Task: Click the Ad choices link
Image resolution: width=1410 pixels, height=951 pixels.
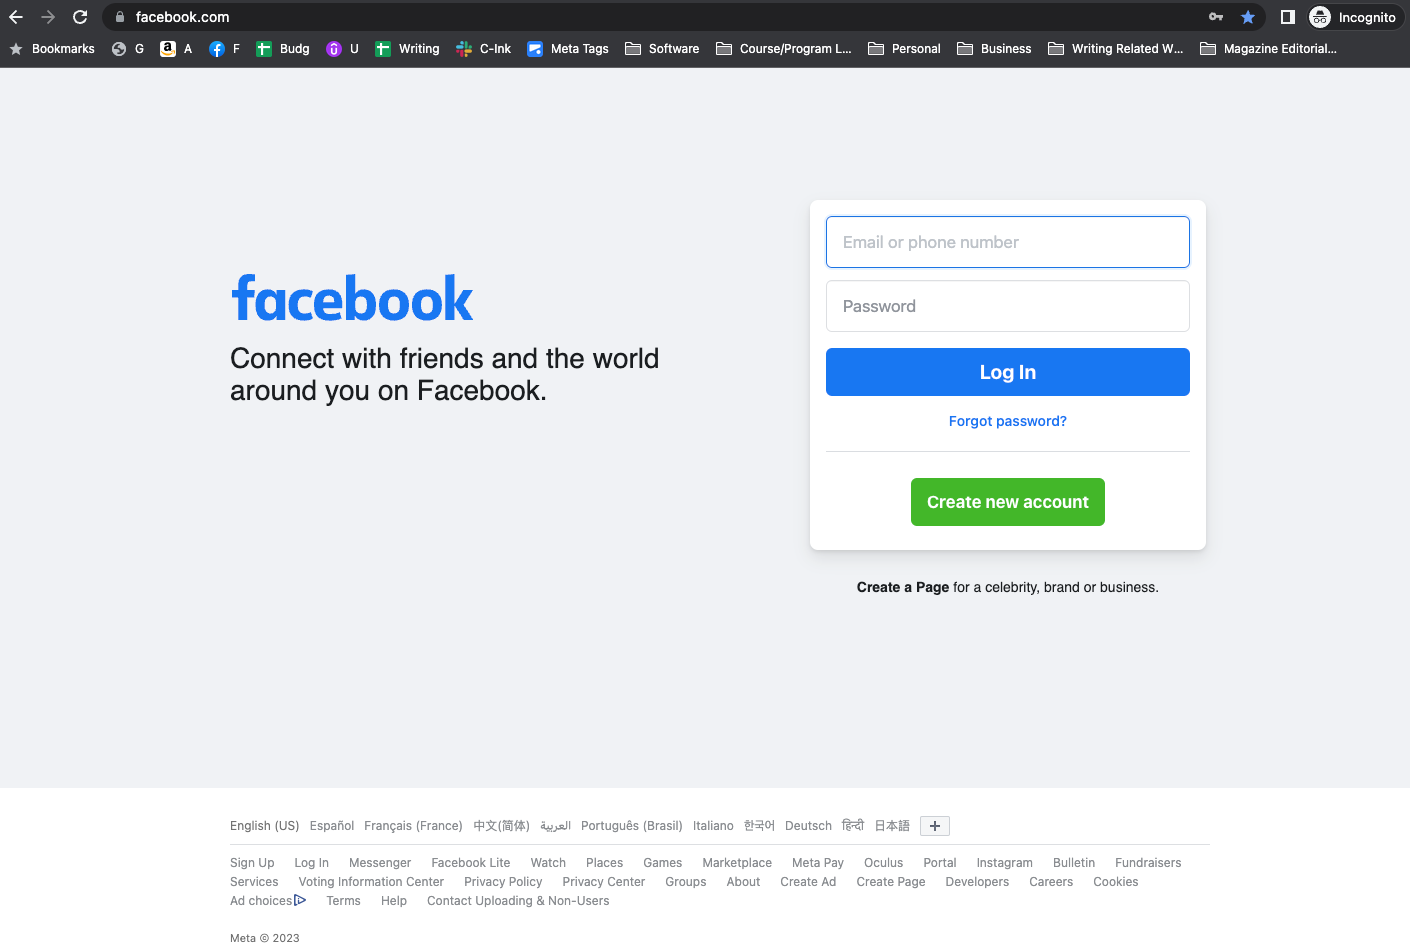Action: pos(268,901)
